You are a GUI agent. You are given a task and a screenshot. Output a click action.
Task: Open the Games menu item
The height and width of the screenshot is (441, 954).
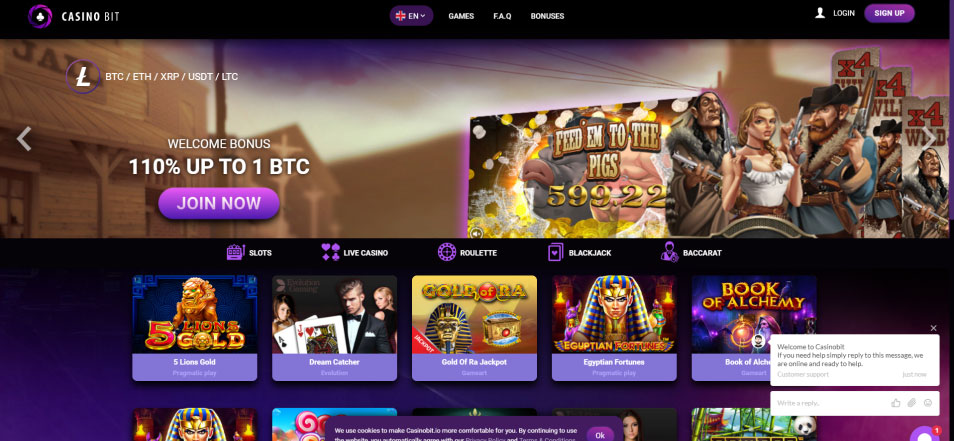[461, 16]
